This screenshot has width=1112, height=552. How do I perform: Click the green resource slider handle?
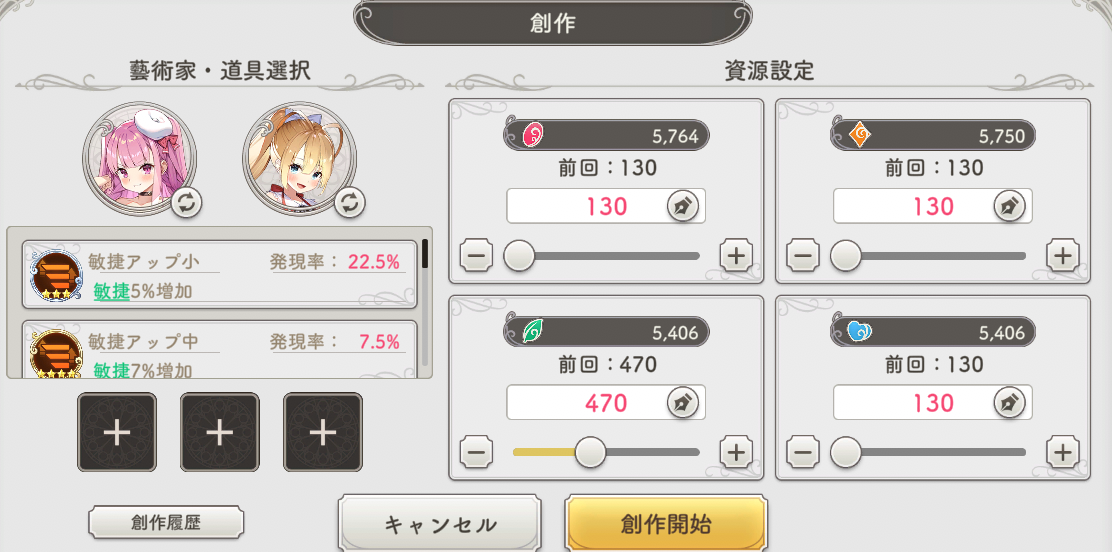(590, 452)
